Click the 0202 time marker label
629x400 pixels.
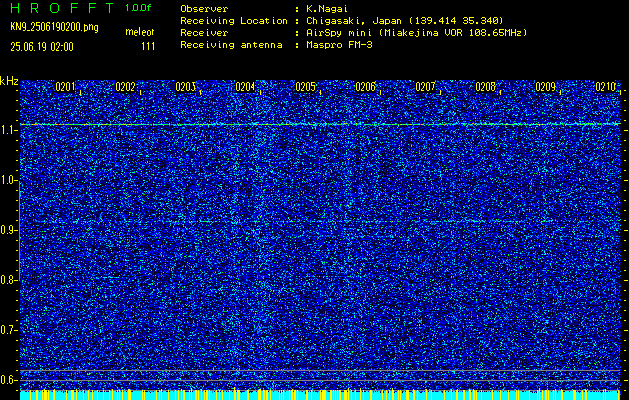click(x=125, y=87)
